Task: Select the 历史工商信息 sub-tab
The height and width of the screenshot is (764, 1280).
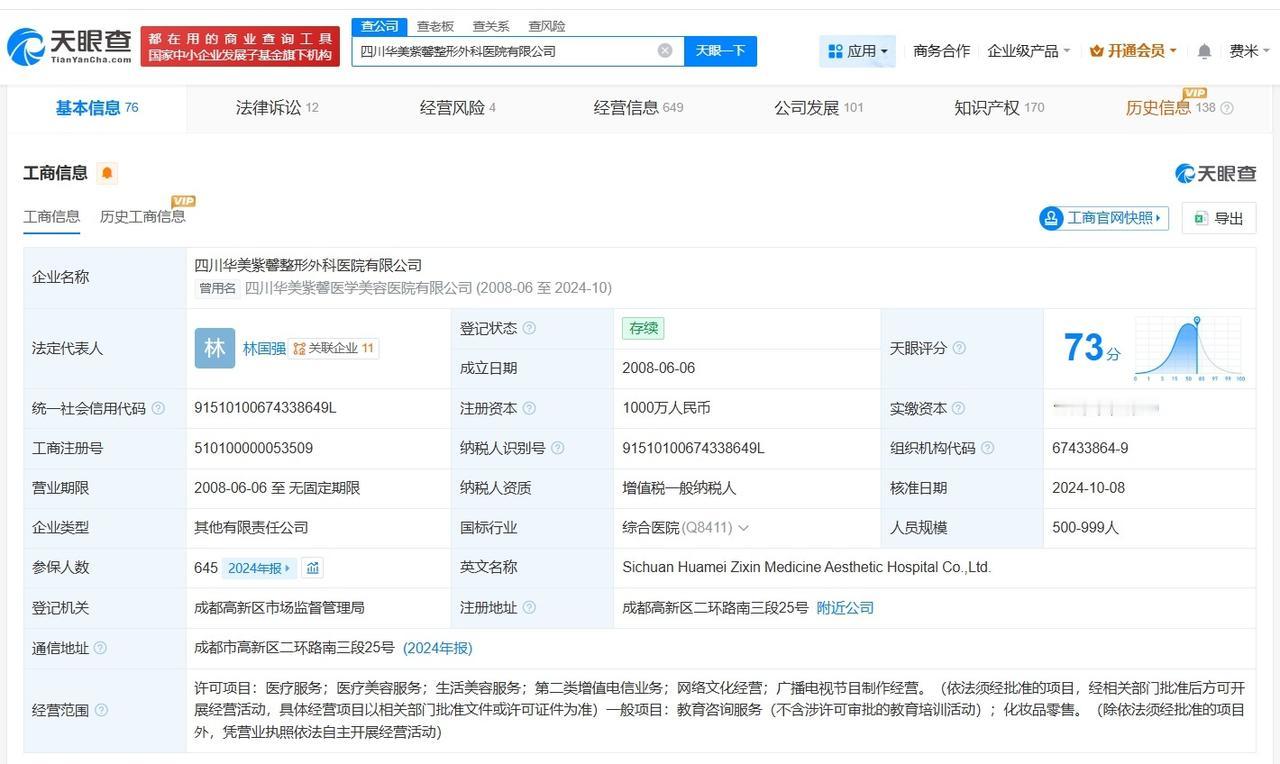Action: pyautogui.click(x=142, y=217)
